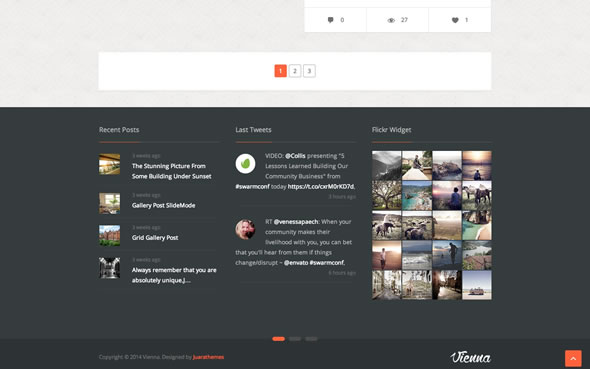The height and width of the screenshot is (369, 590).
Task: Open post 'The Stunning Picture From Some Building Under Sunset'
Action: (172, 171)
